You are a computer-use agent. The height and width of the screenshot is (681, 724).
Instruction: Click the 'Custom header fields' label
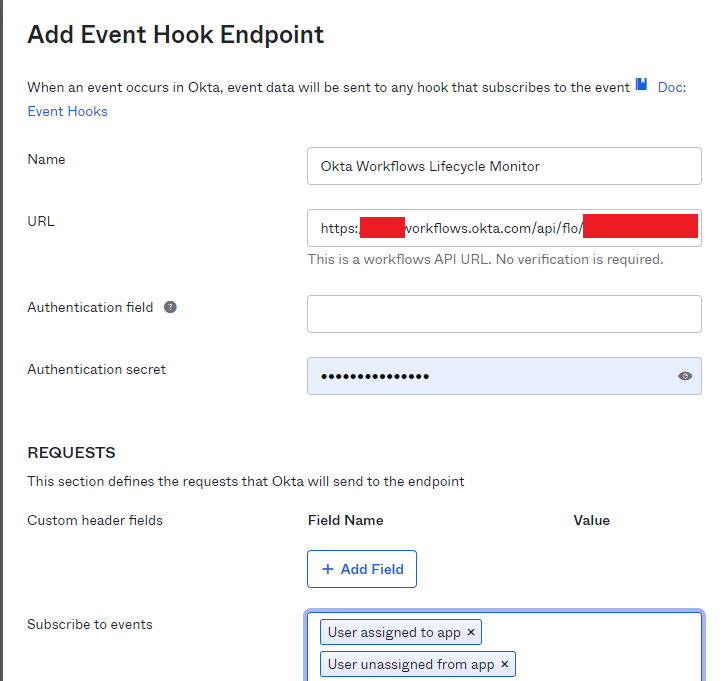point(94,520)
